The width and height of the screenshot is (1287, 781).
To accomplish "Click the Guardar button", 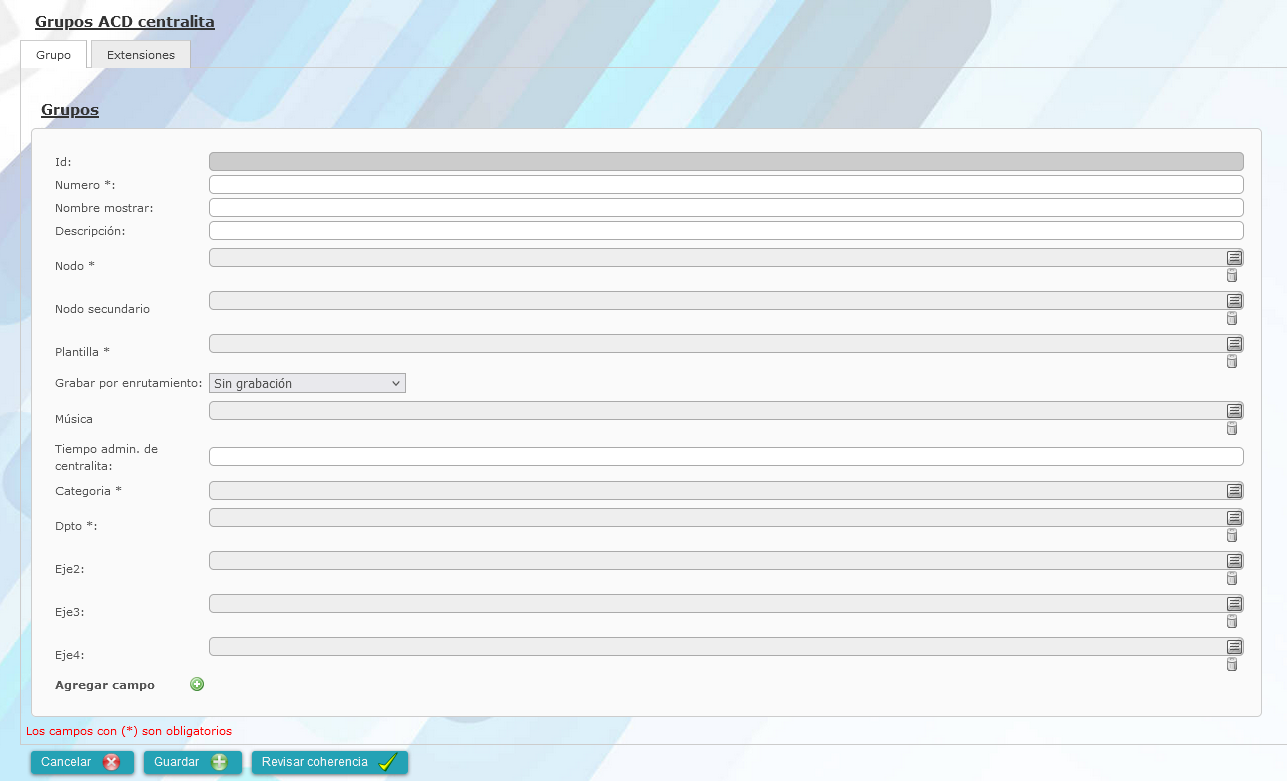I will 193,762.
